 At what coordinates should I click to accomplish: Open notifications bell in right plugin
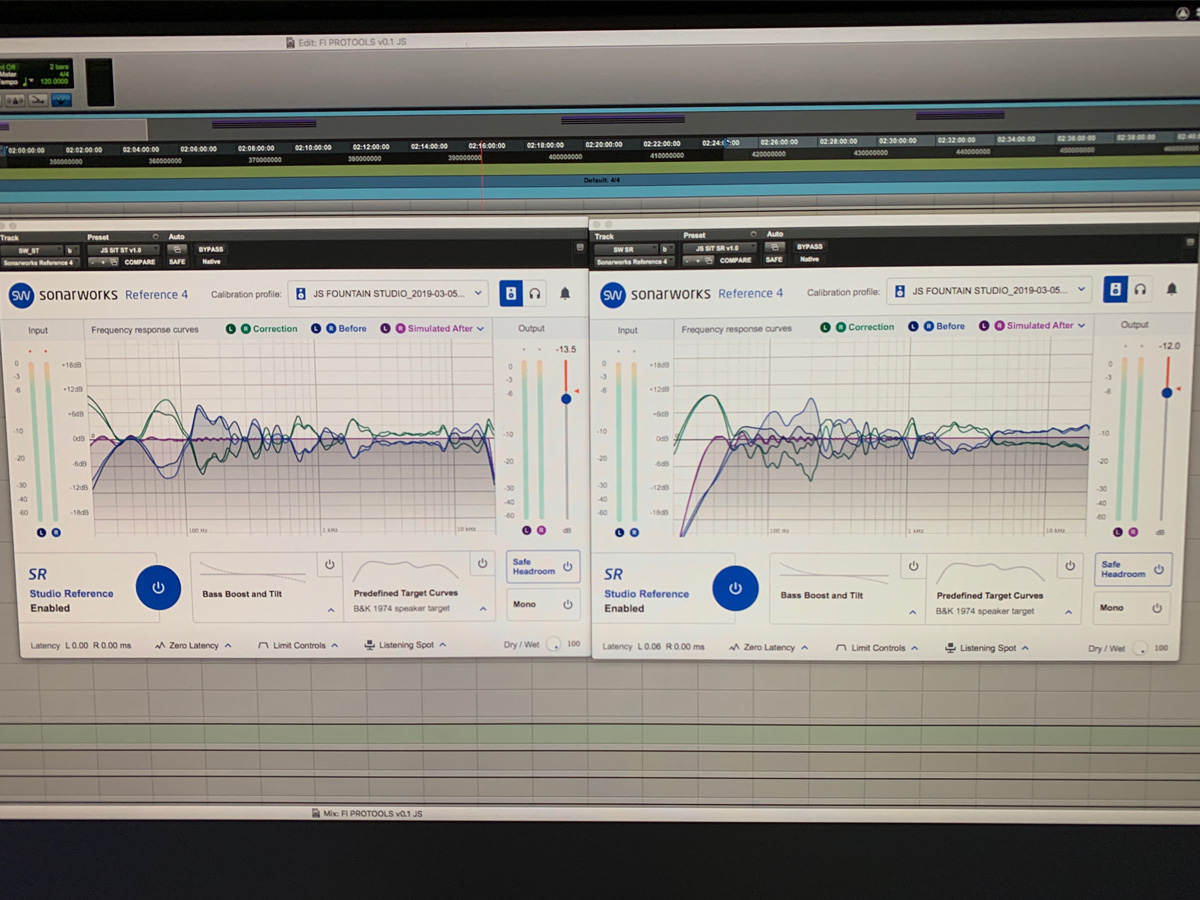[1172, 289]
